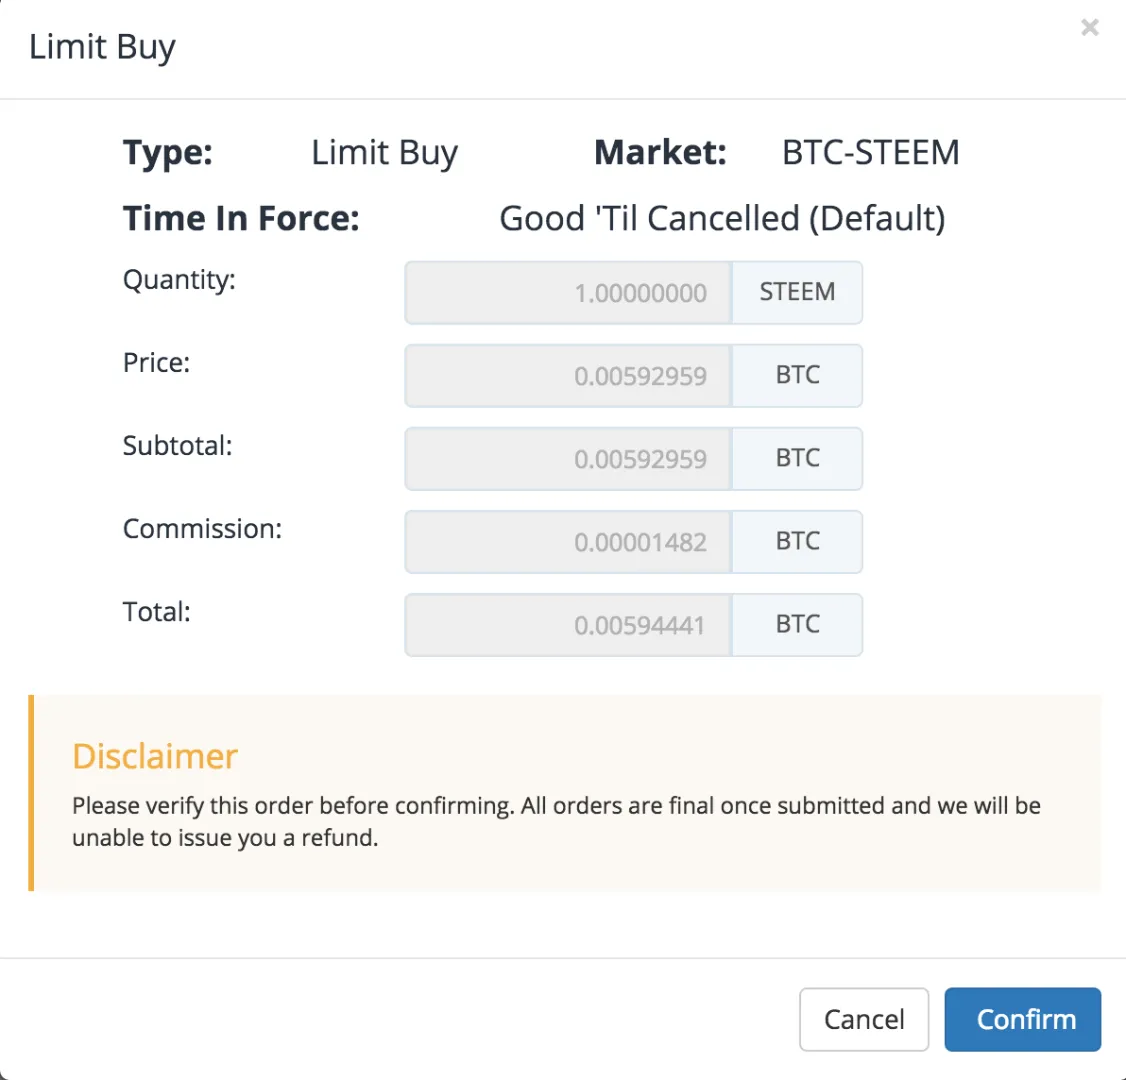Click the BTC-STEEM market value

click(870, 152)
